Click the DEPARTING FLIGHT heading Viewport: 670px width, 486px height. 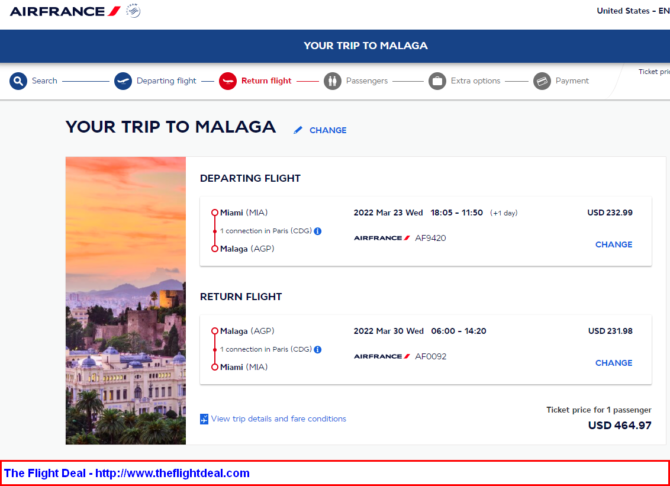pyautogui.click(x=250, y=178)
